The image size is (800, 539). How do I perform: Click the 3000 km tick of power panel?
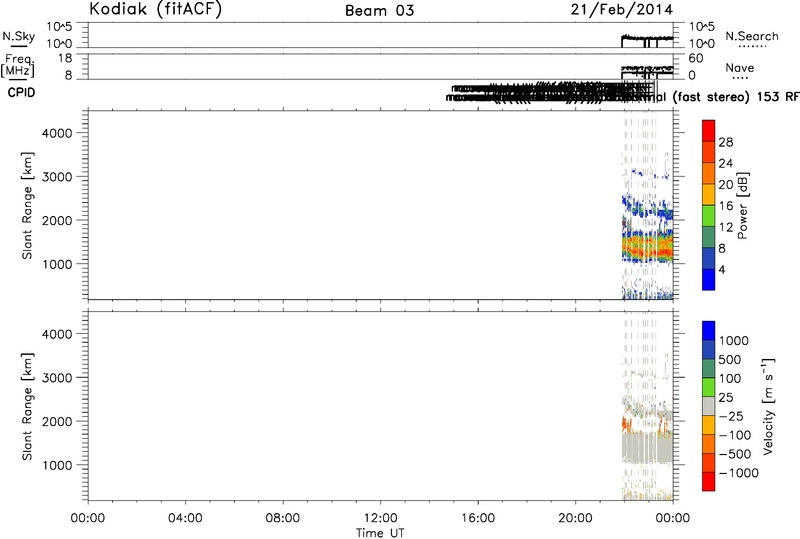tap(56, 177)
